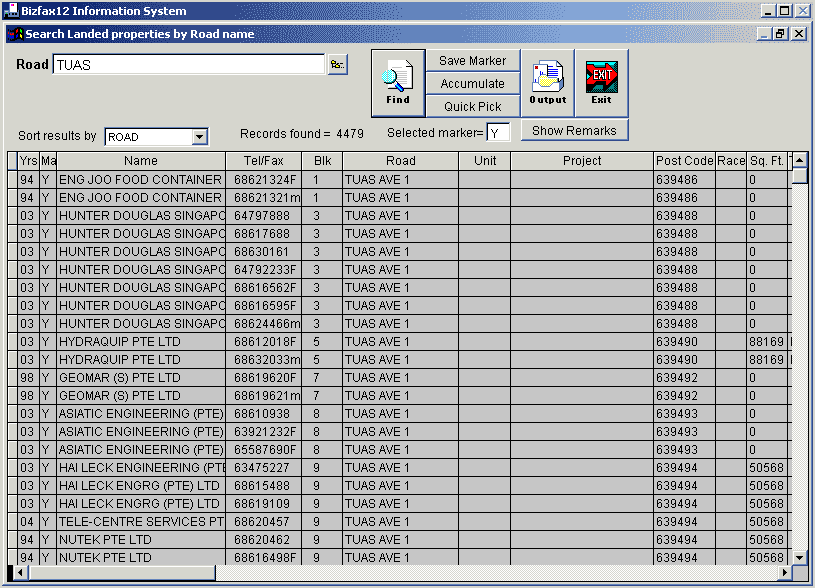Click the Project column header
This screenshot has height=588, width=815.
coord(582,161)
